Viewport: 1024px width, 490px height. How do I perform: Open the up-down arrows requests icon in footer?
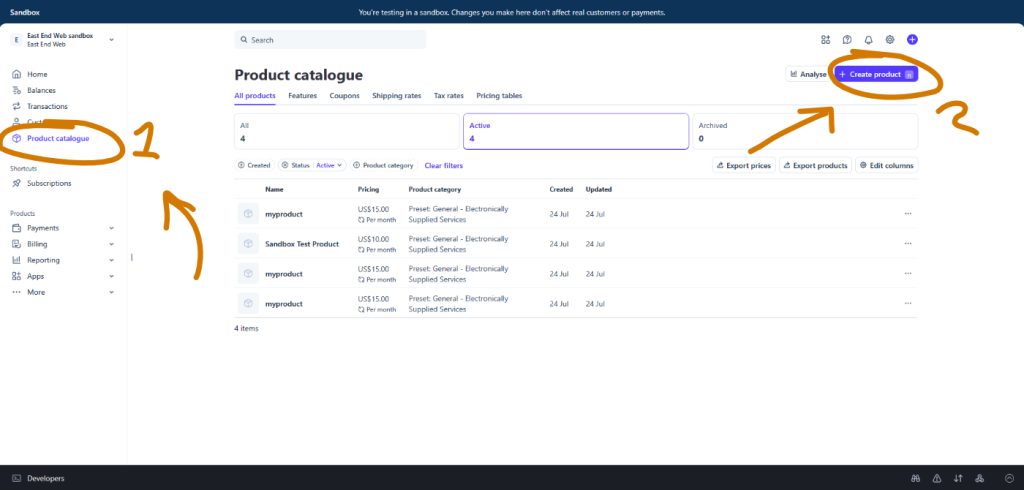tap(958, 478)
